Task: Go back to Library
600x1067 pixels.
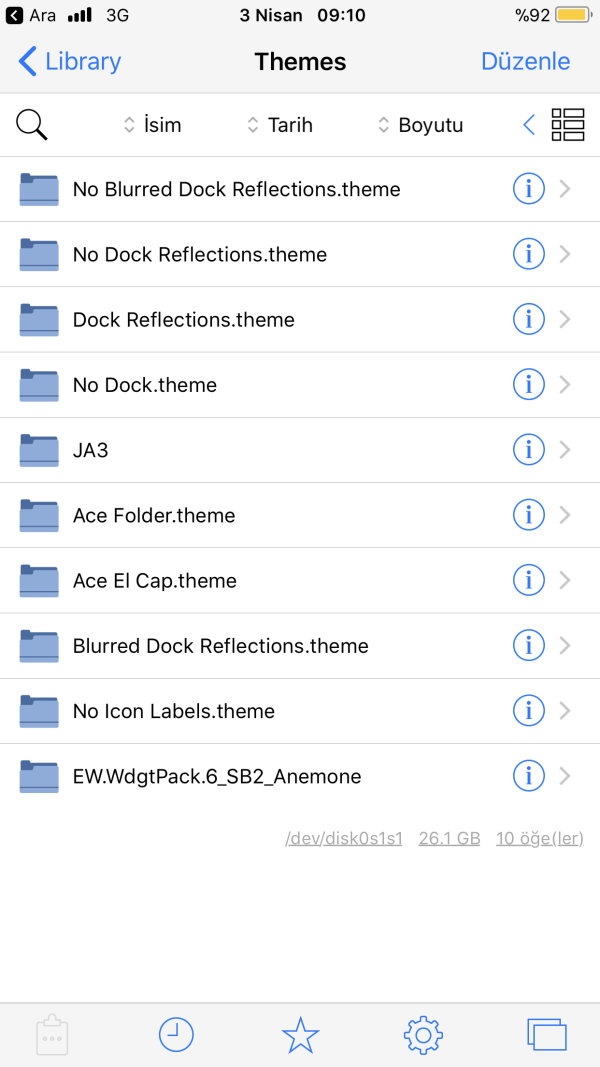Action: pos(70,61)
